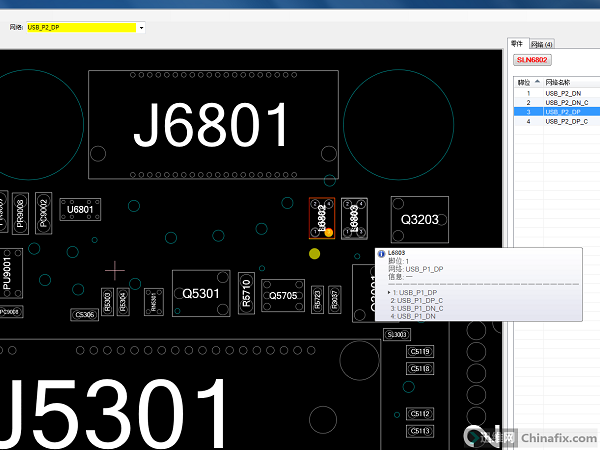The image size is (600, 450).
Task: Click the CS306 component footprint
Action: pyautogui.click(x=85, y=315)
